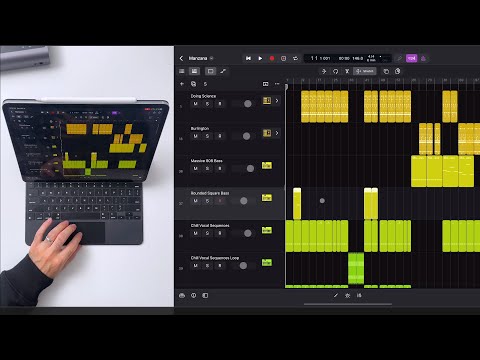This screenshot has height=360, width=480.
Task: Duplicate track using the copy-plus icon
Action: pos(193,84)
